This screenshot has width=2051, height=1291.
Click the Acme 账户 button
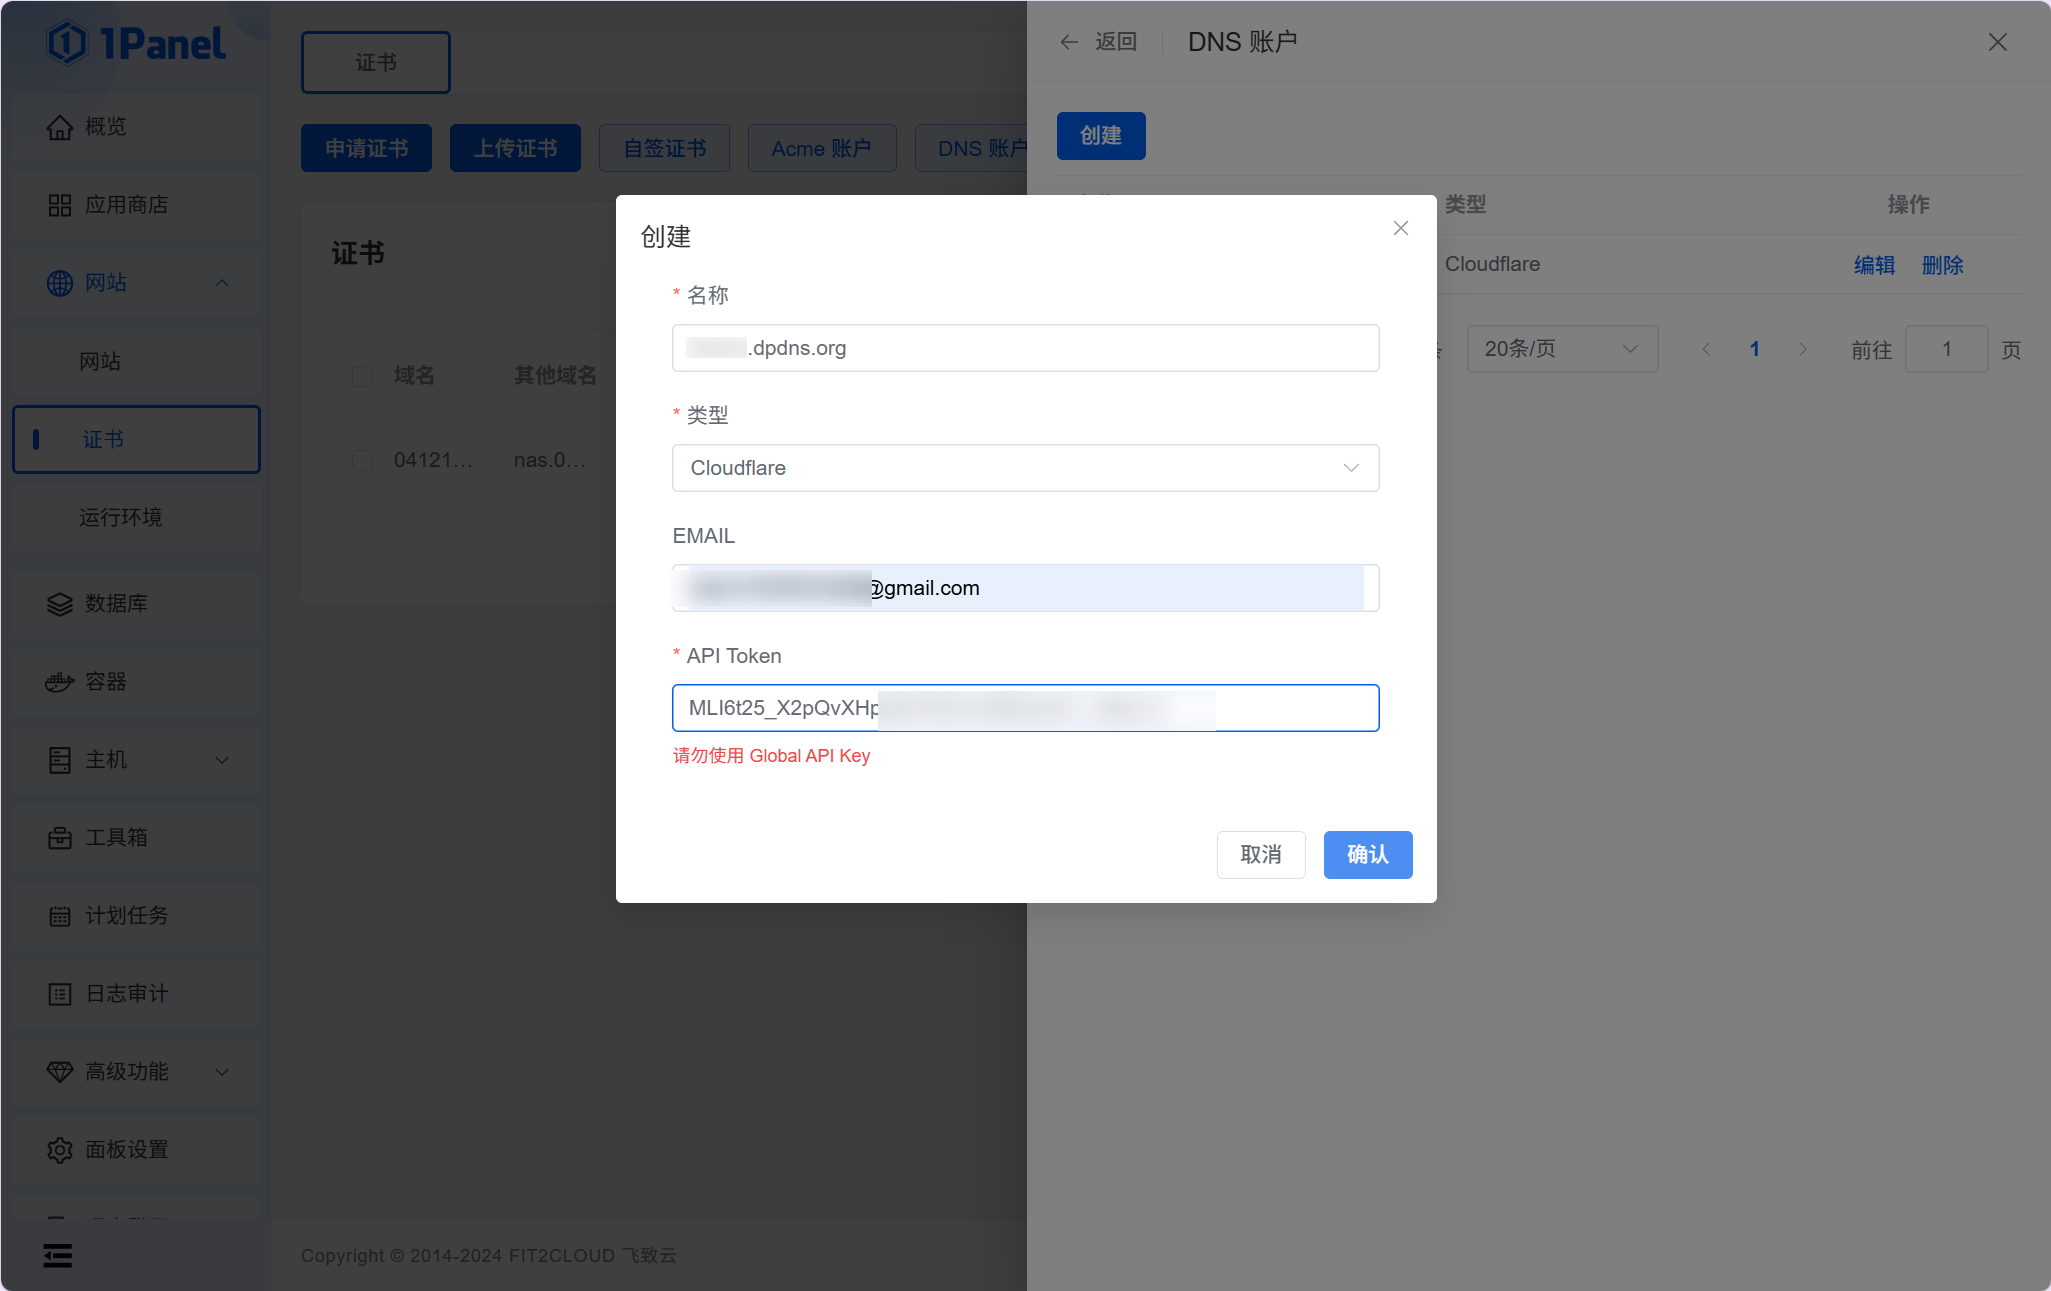pyautogui.click(x=822, y=148)
